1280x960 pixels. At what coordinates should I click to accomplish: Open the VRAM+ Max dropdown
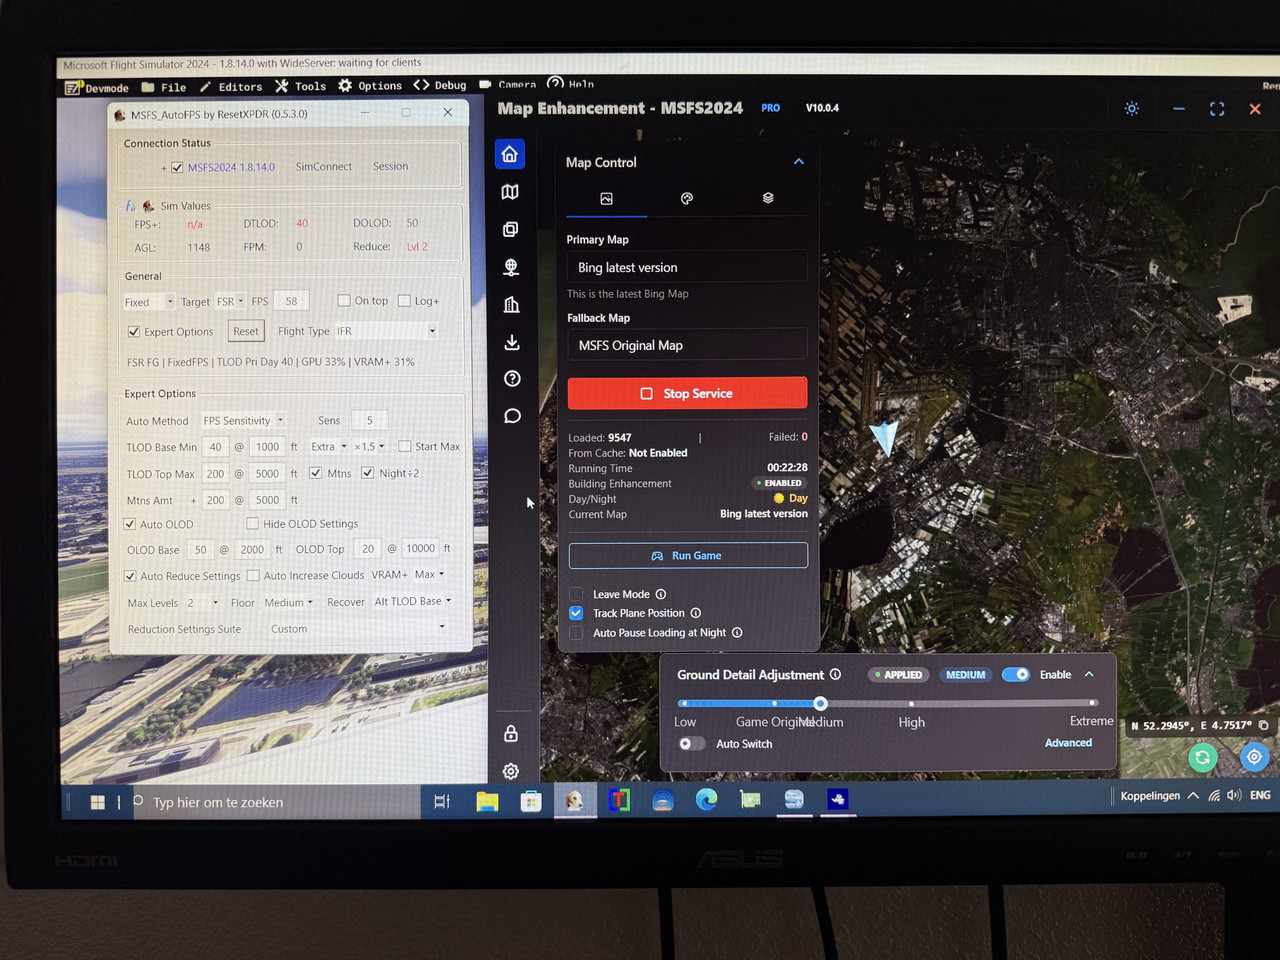coord(429,574)
